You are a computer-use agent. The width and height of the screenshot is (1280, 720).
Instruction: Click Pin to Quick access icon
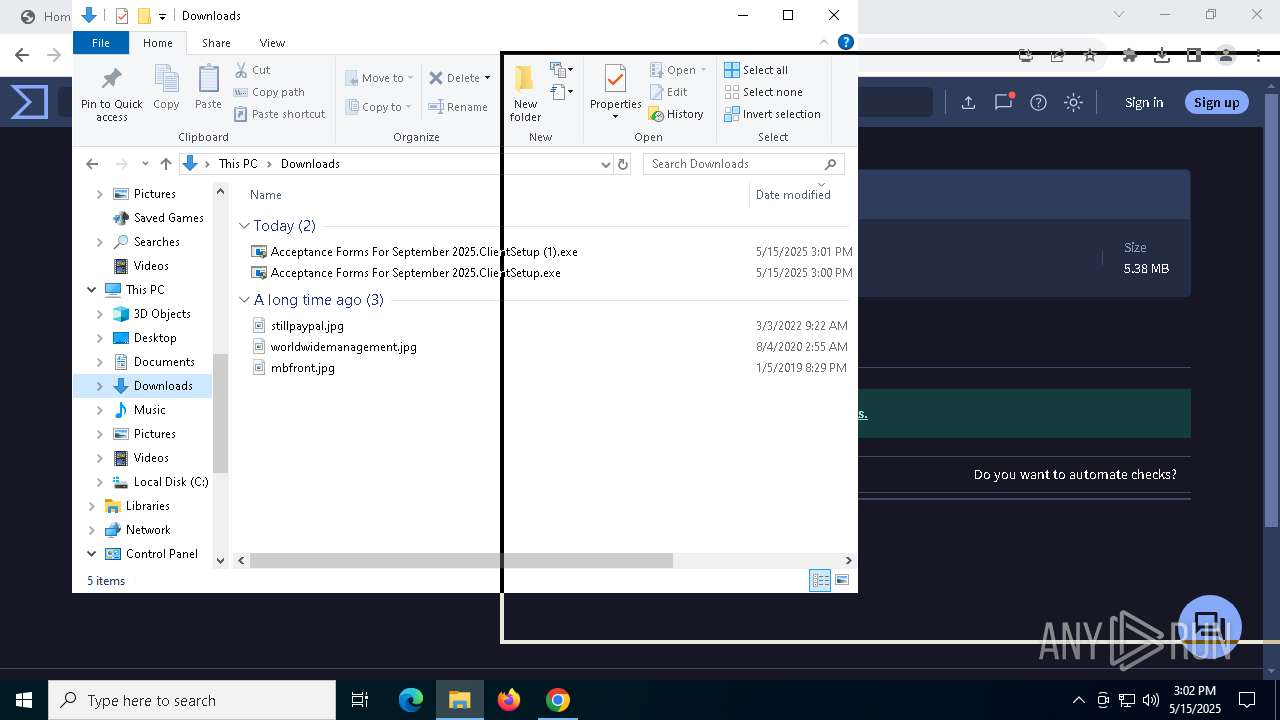[x=112, y=79]
